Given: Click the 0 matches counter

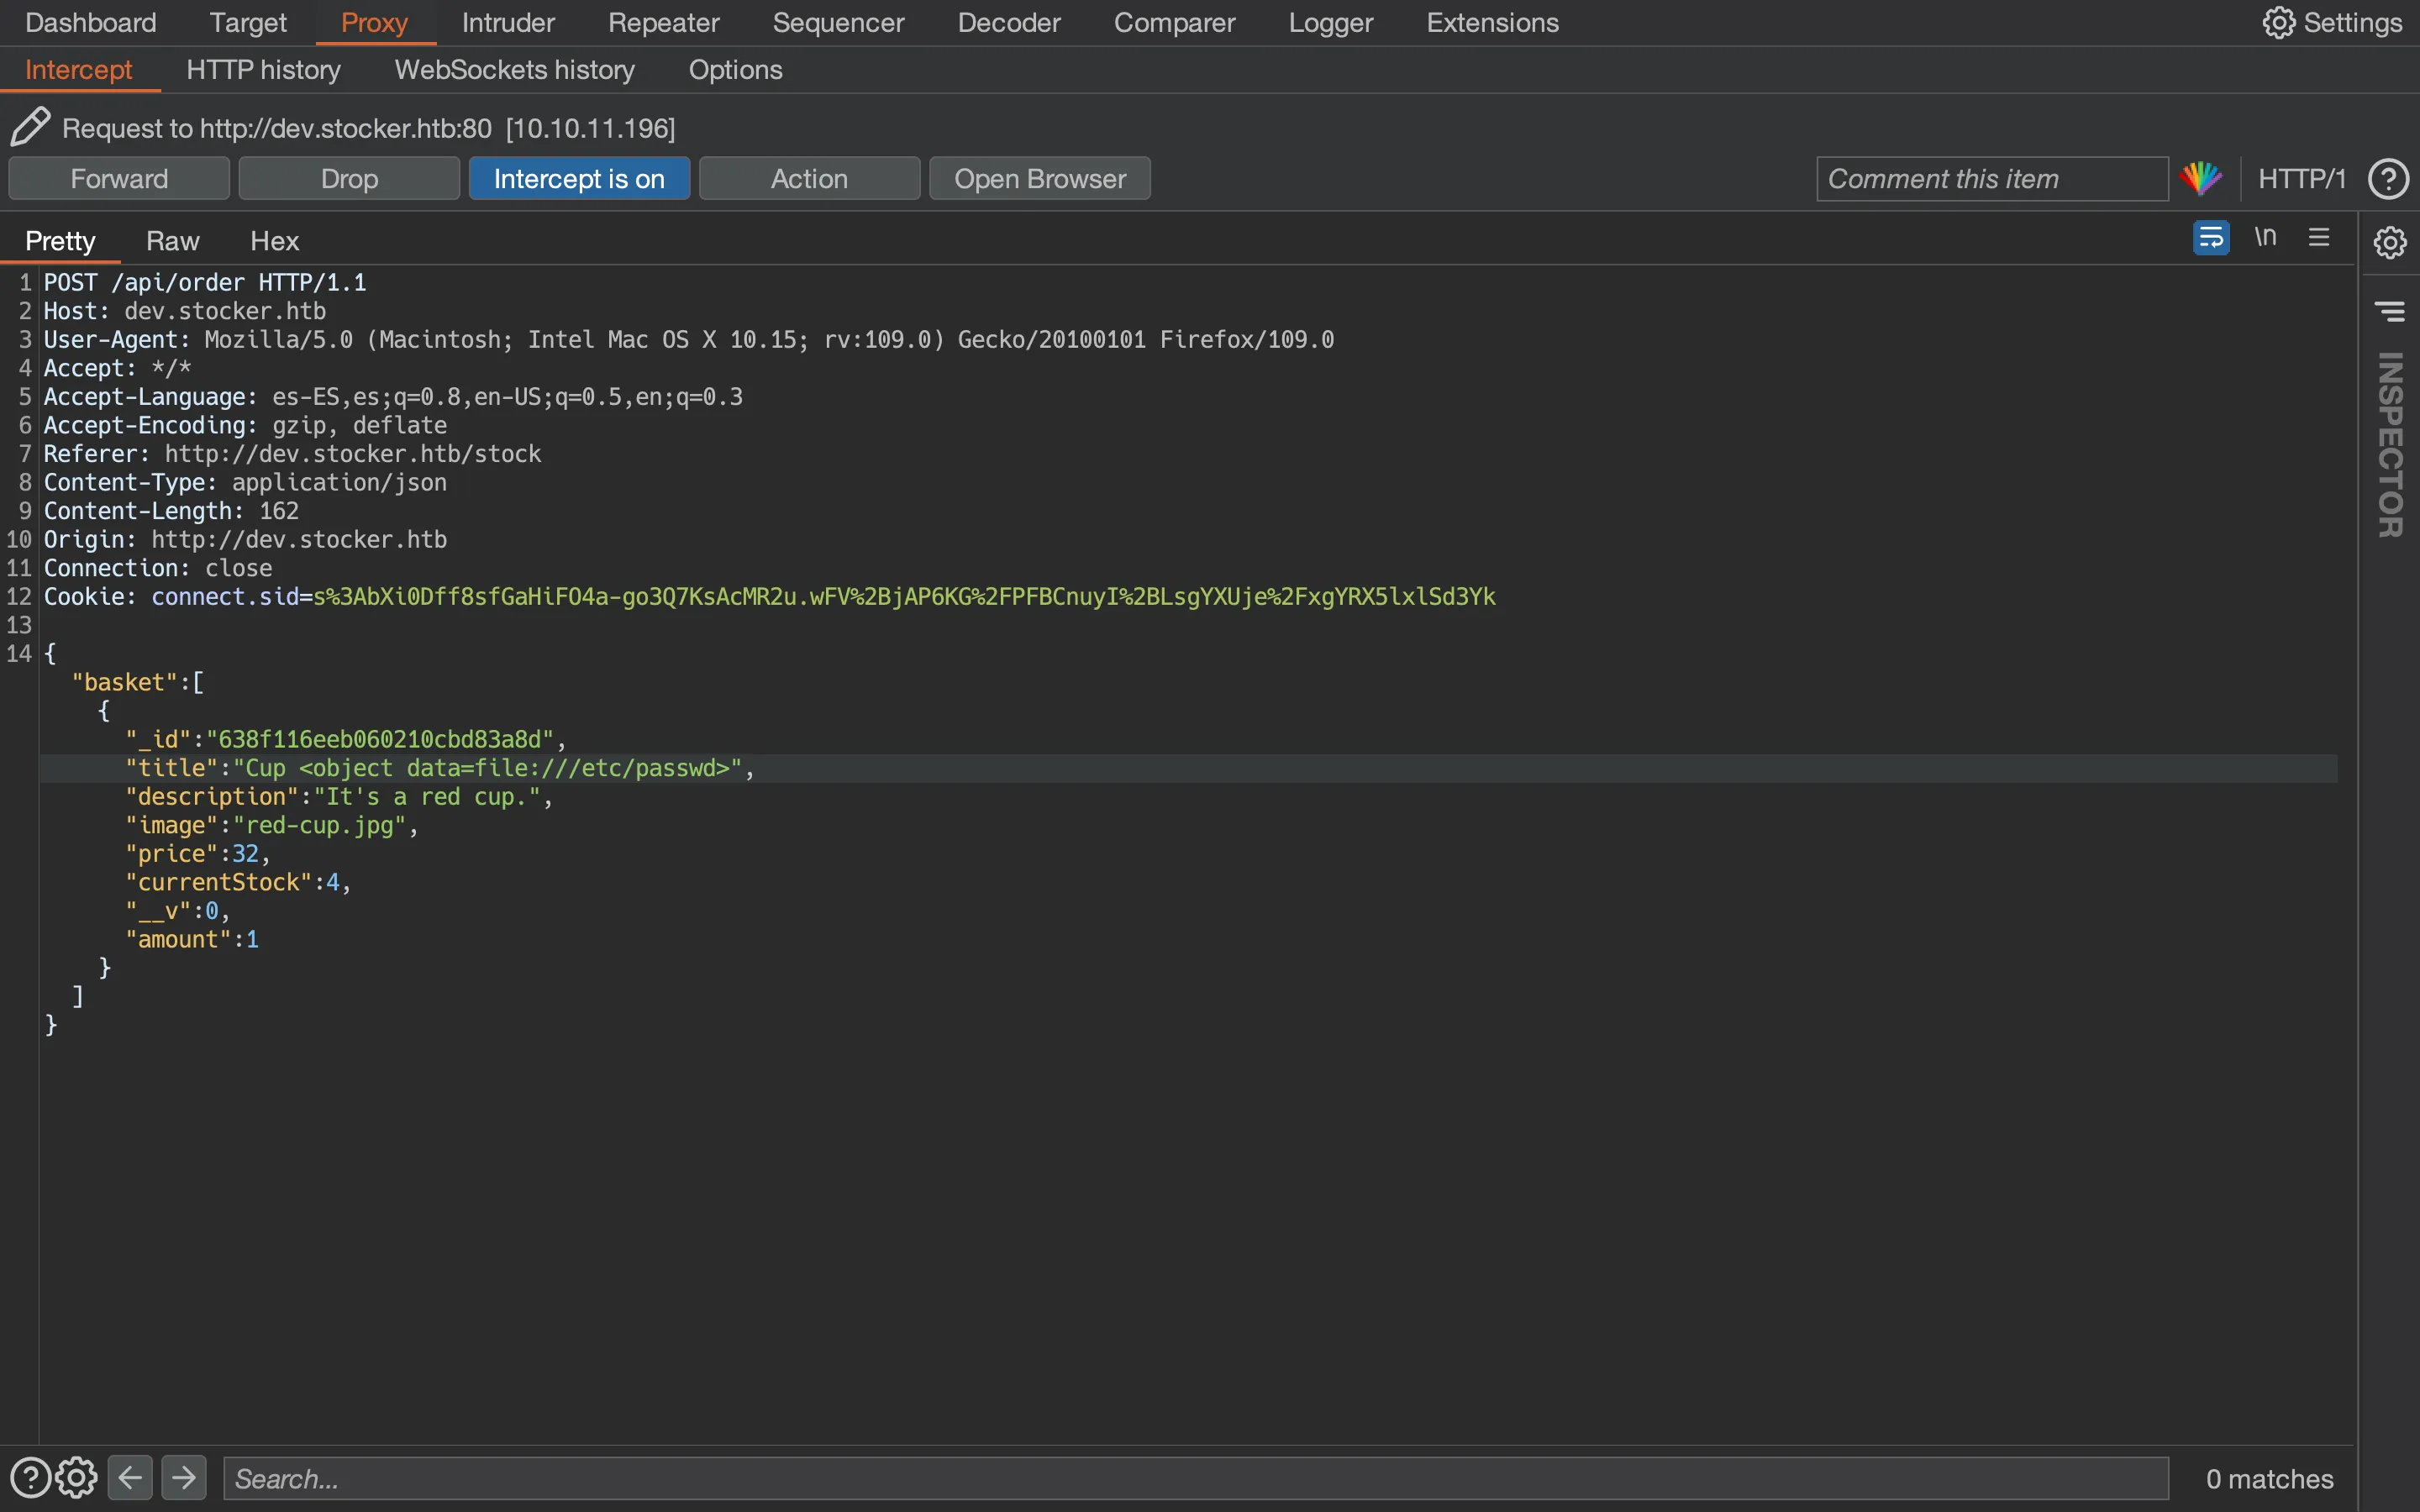Looking at the screenshot, I should (2269, 1478).
